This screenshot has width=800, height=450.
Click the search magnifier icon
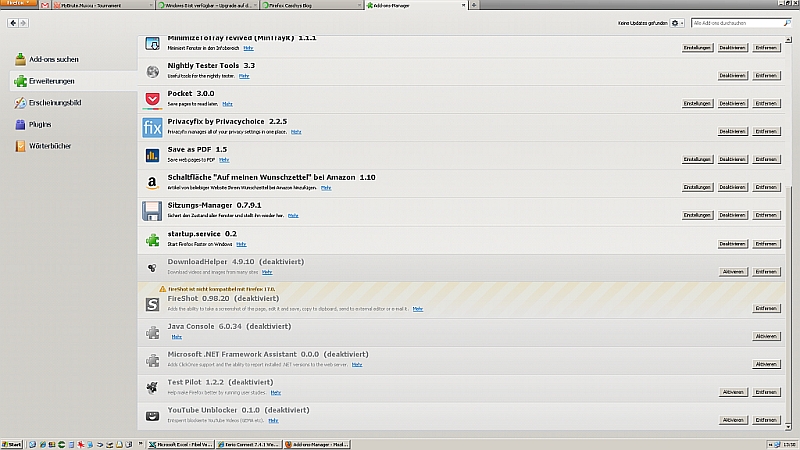[787, 23]
